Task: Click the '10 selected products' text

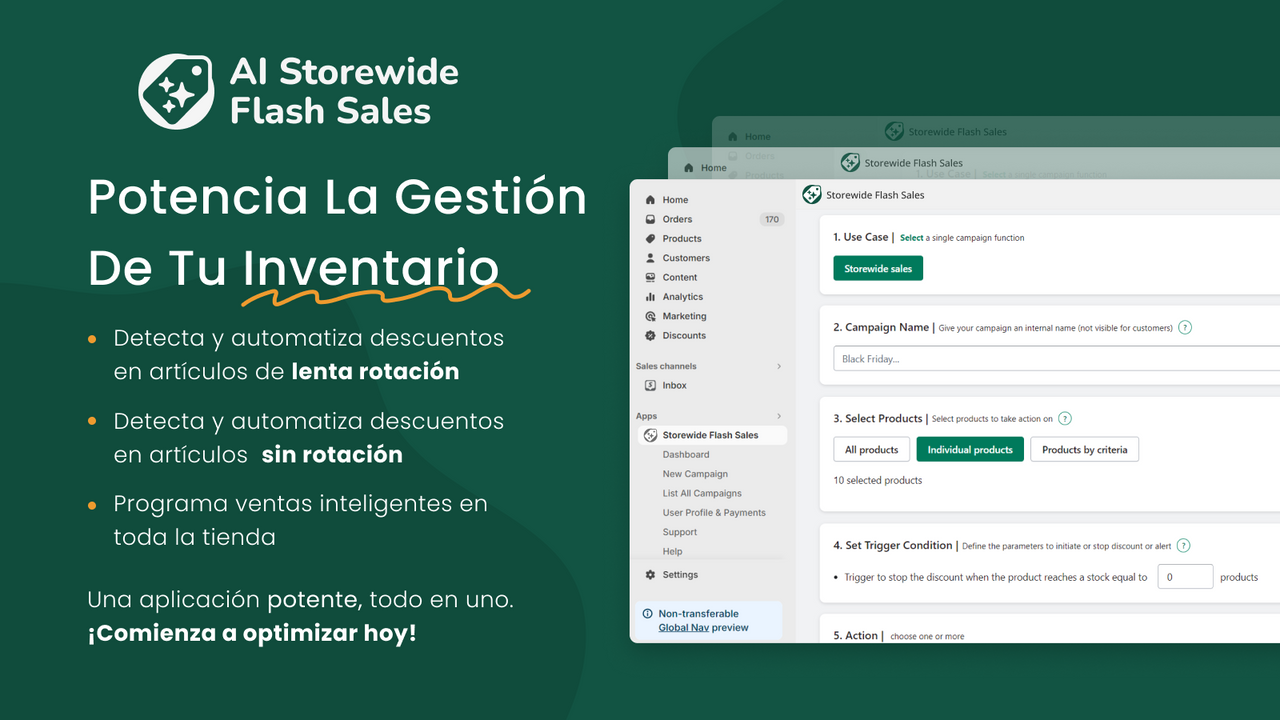Action: coord(878,481)
